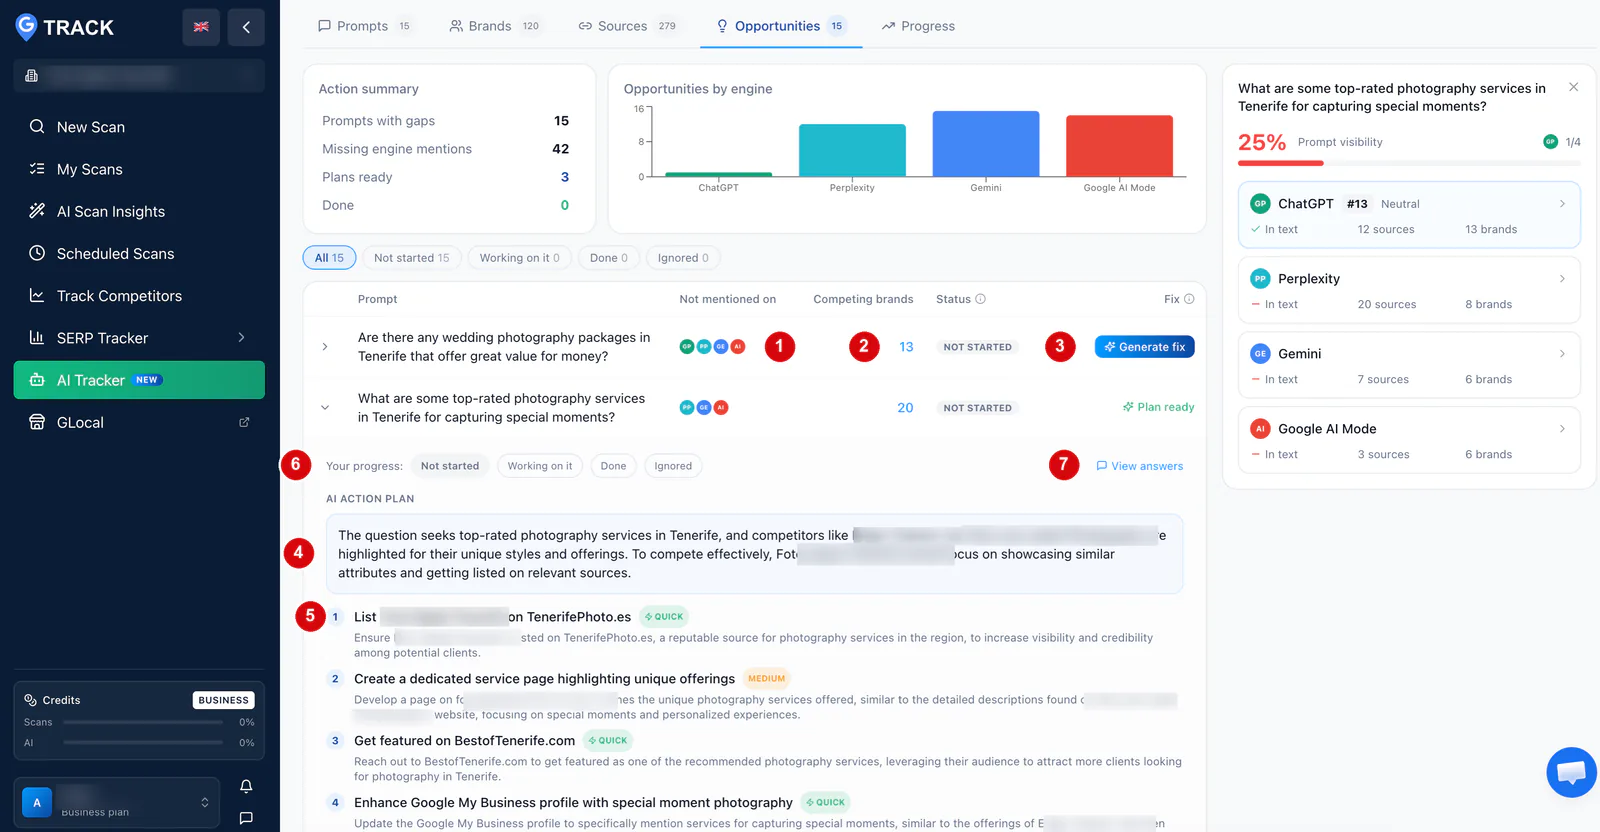The height and width of the screenshot is (832, 1600).
Task: Open the View answers link
Action: click(x=1139, y=466)
